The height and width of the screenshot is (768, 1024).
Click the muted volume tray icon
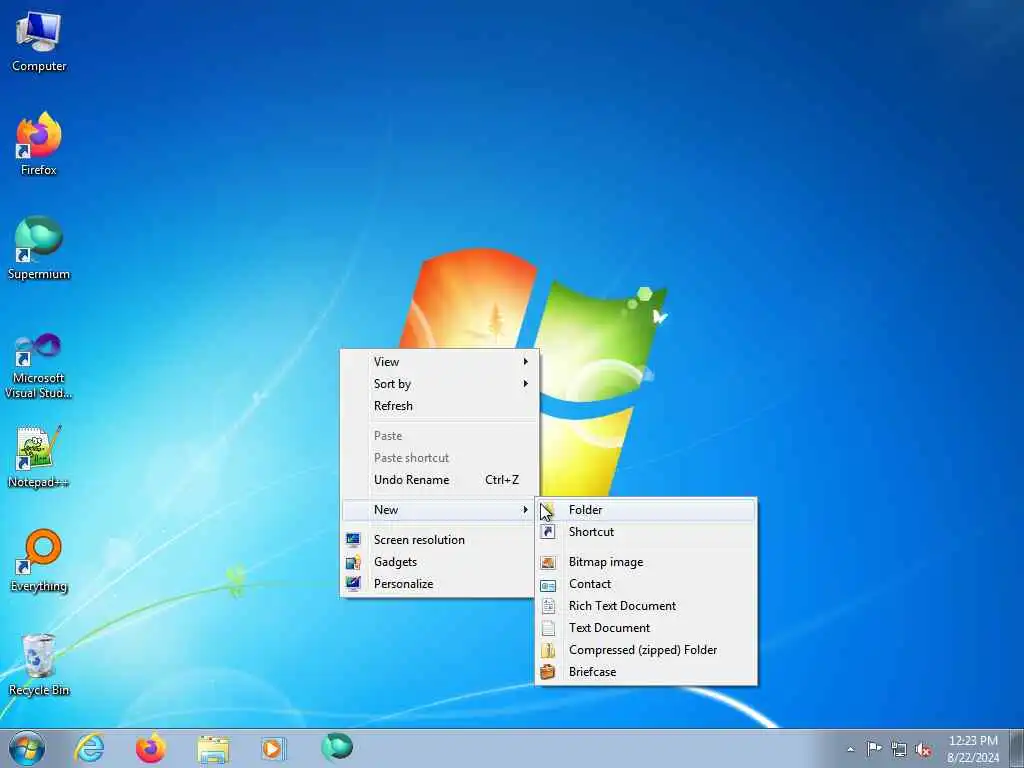click(x=923, y=749)
